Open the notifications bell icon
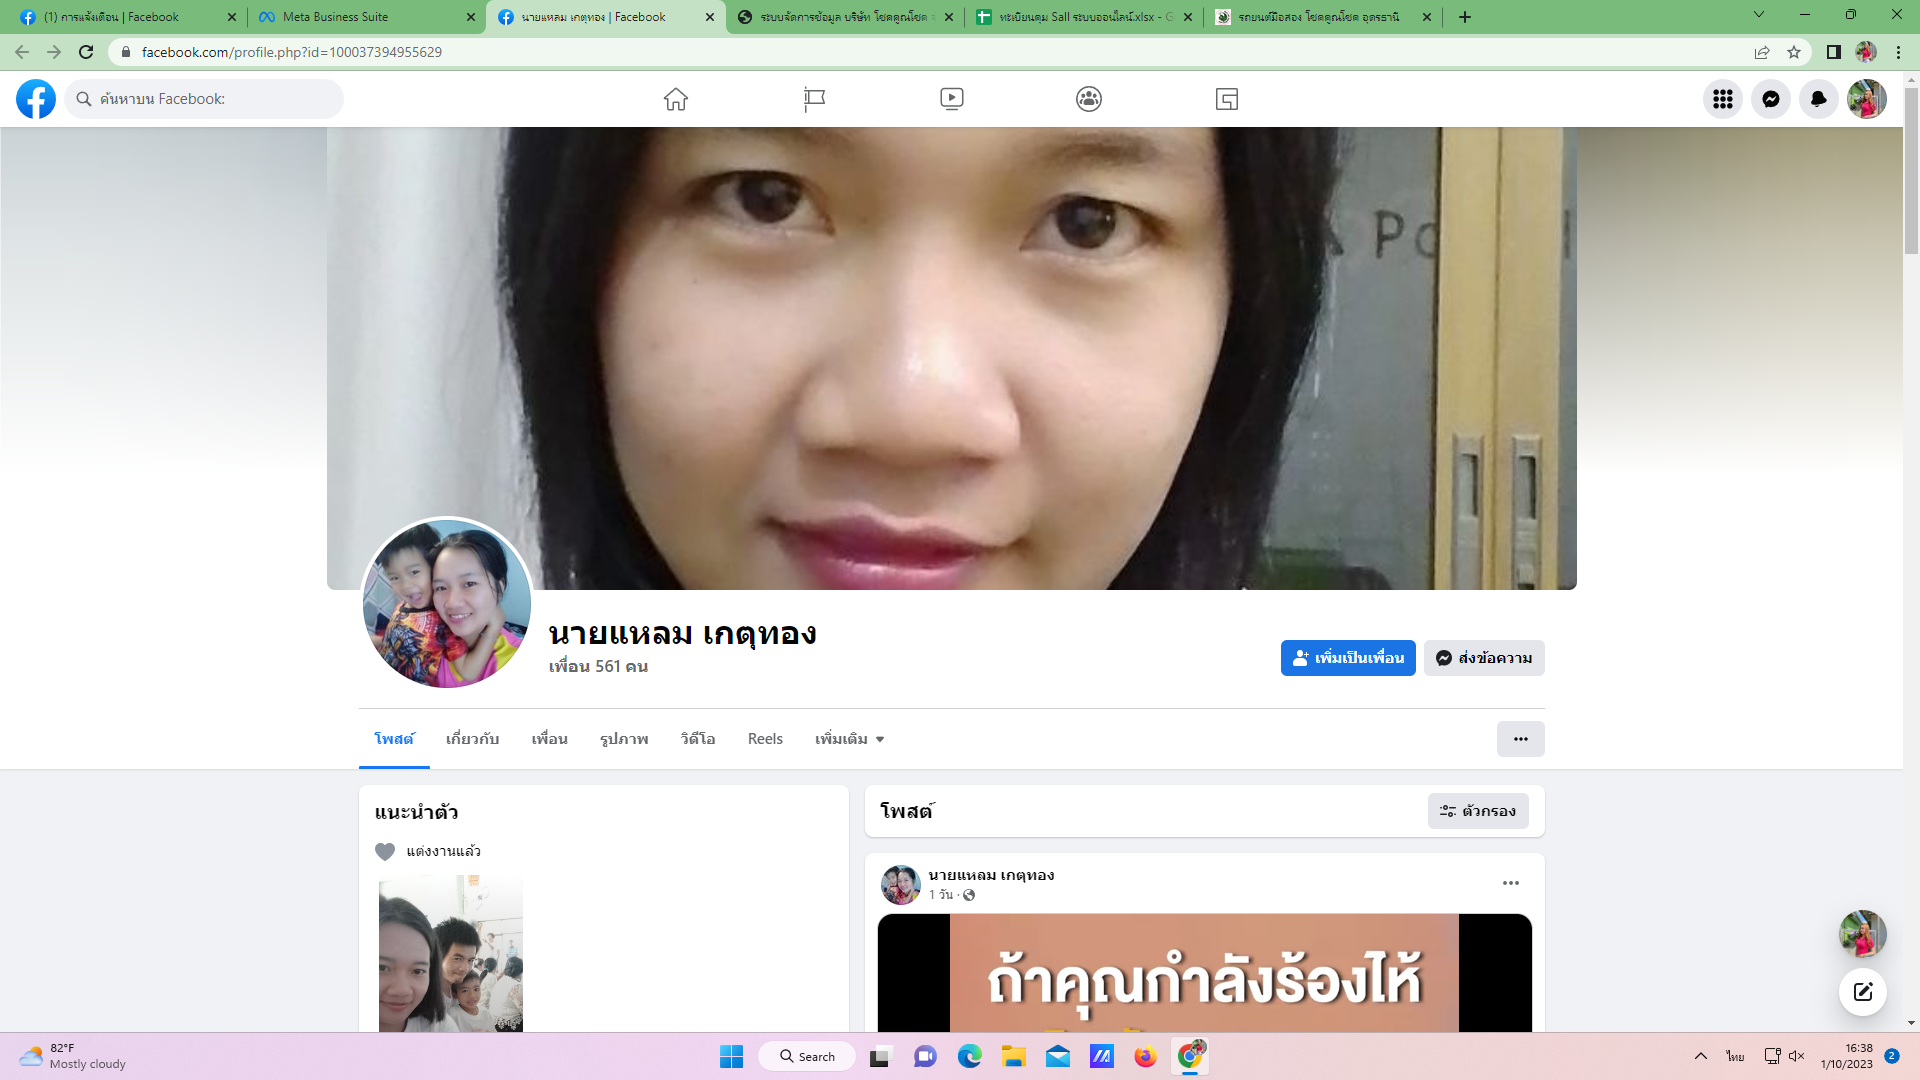This screenshot has width=1920, height=1080. pyautogui.click(x=1818, y=99)
